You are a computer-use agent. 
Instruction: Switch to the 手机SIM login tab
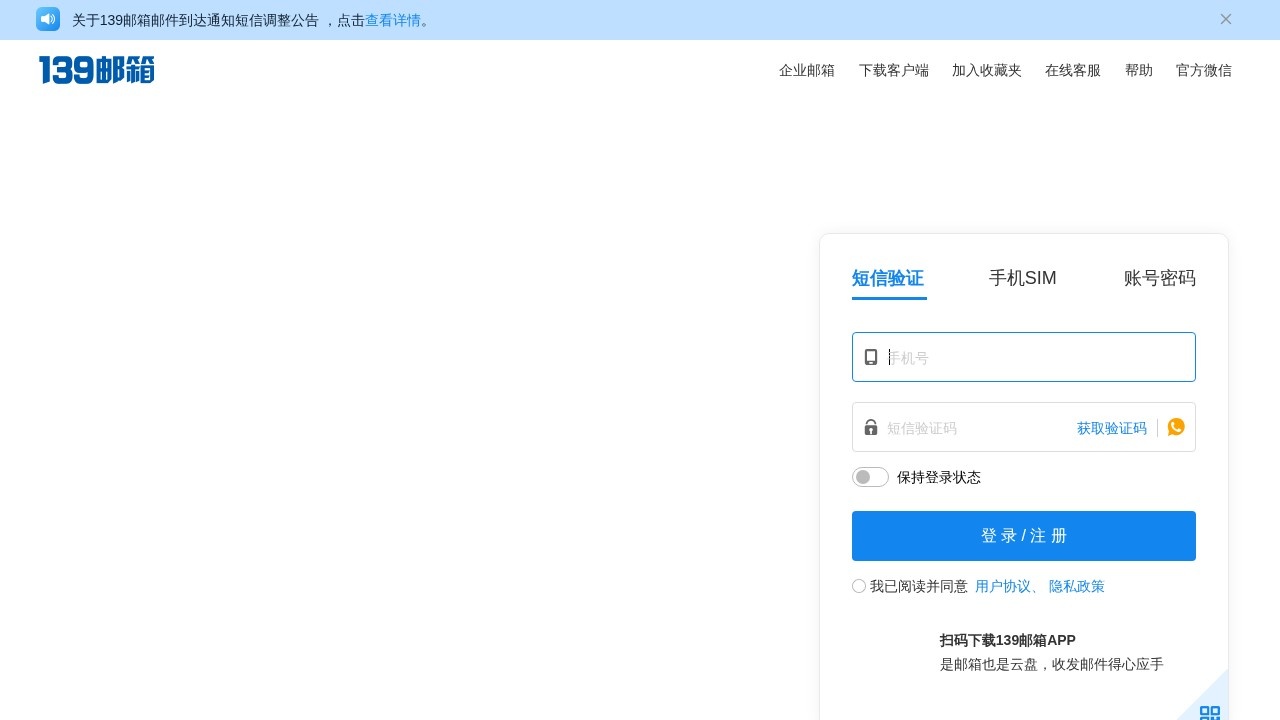coord(1023,278)
